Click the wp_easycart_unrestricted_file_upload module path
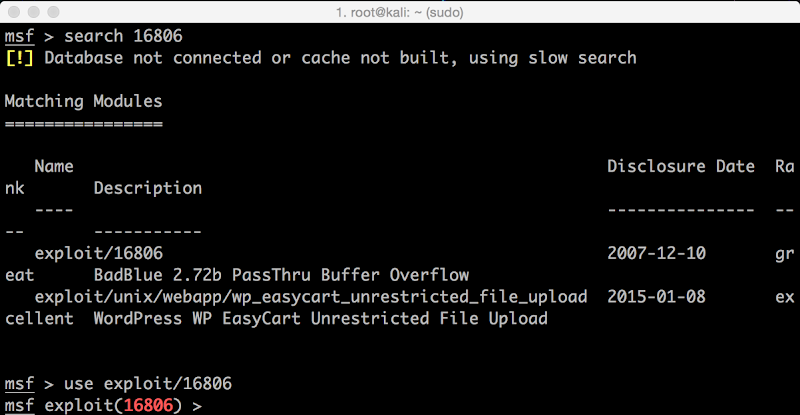Viewport: 800px width, 415px height. (311, 297)
